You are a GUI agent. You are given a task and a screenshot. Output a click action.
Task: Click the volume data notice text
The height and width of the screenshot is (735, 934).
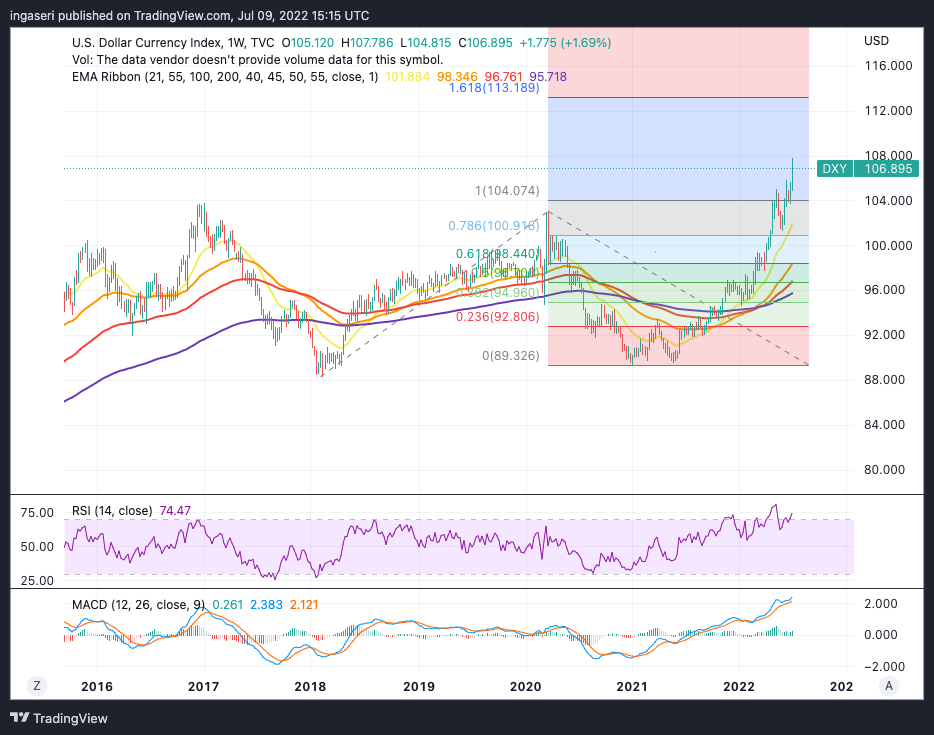pos(257,60)
